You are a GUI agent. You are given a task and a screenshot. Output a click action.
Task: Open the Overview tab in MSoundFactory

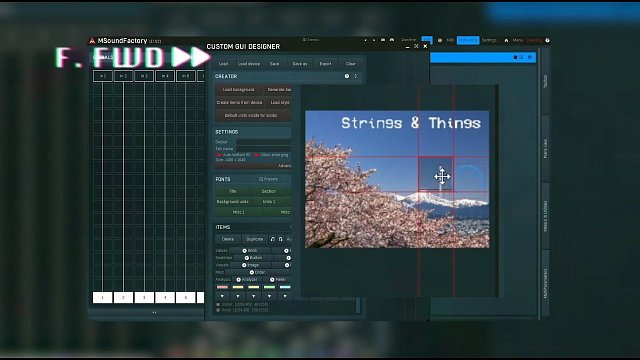408,40
